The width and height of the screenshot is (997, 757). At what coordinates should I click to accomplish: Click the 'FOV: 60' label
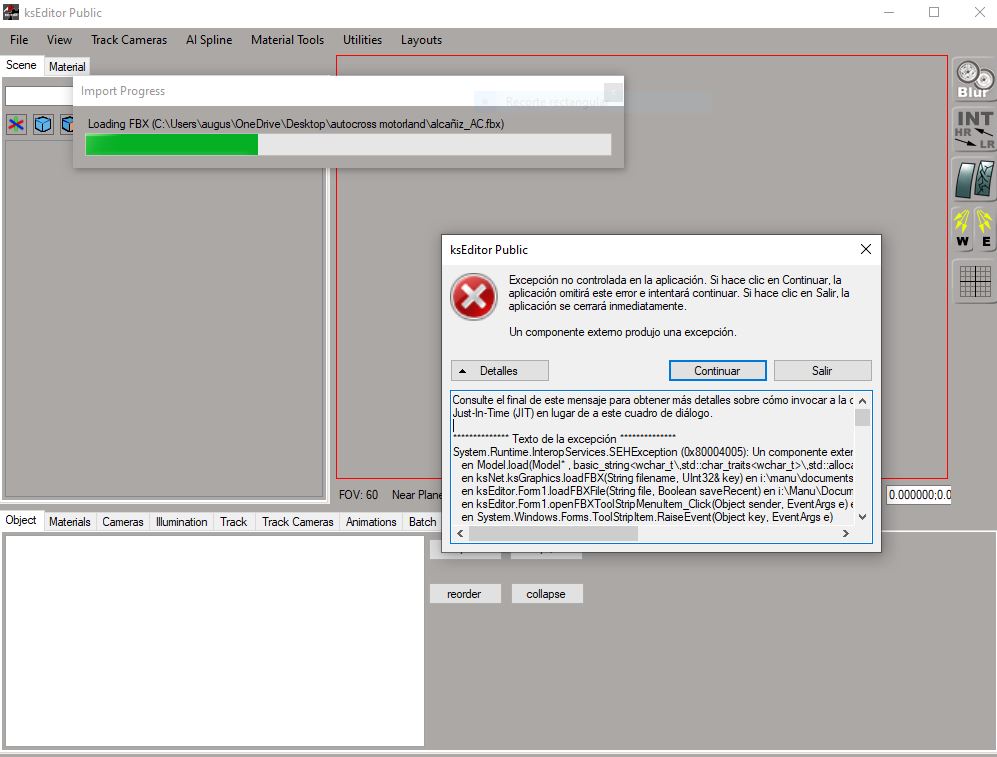click(x=359, y=494)
